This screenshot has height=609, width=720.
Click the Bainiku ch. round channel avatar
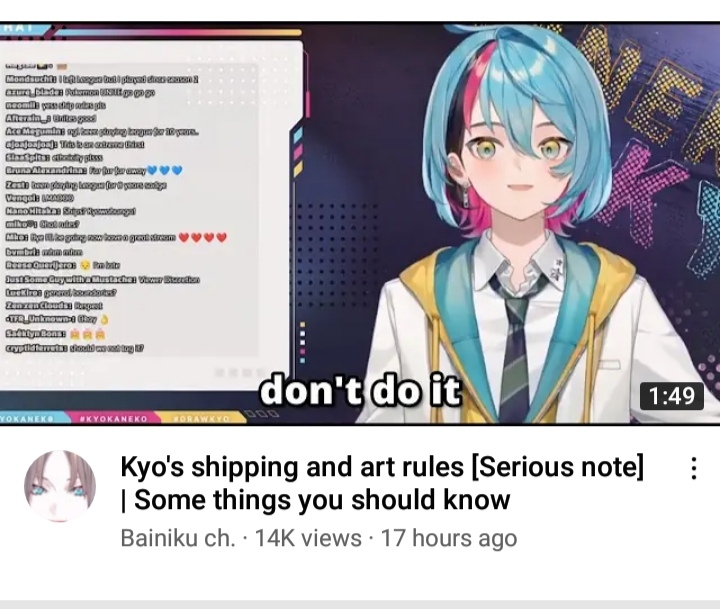(60, 487)
